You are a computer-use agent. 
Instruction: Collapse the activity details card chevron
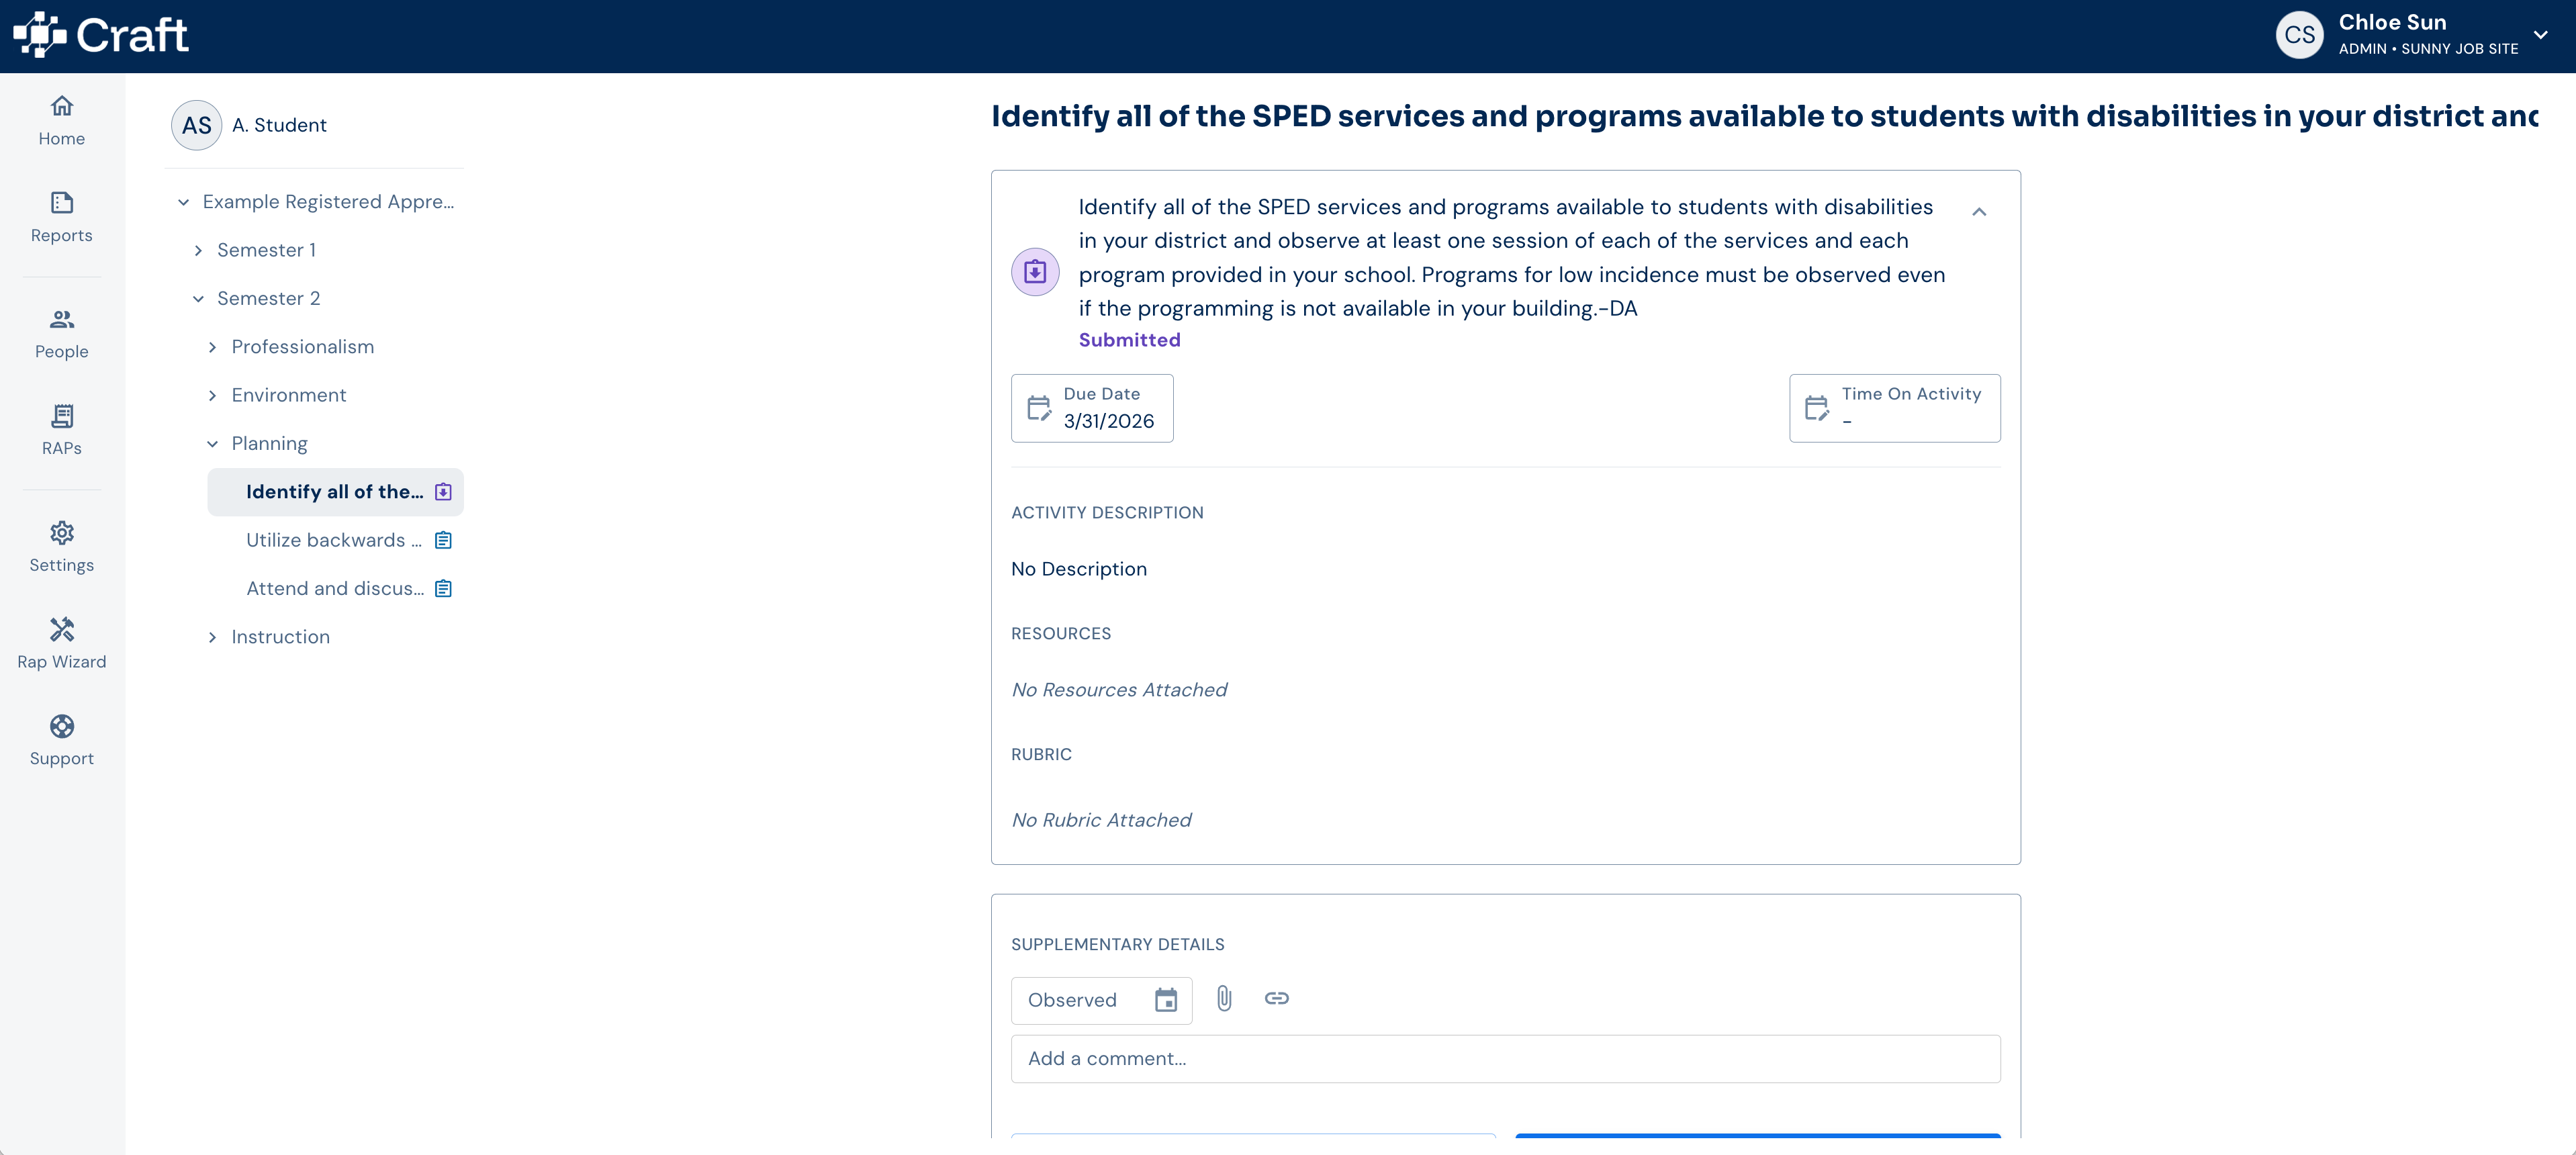[x=1979, y=211]
